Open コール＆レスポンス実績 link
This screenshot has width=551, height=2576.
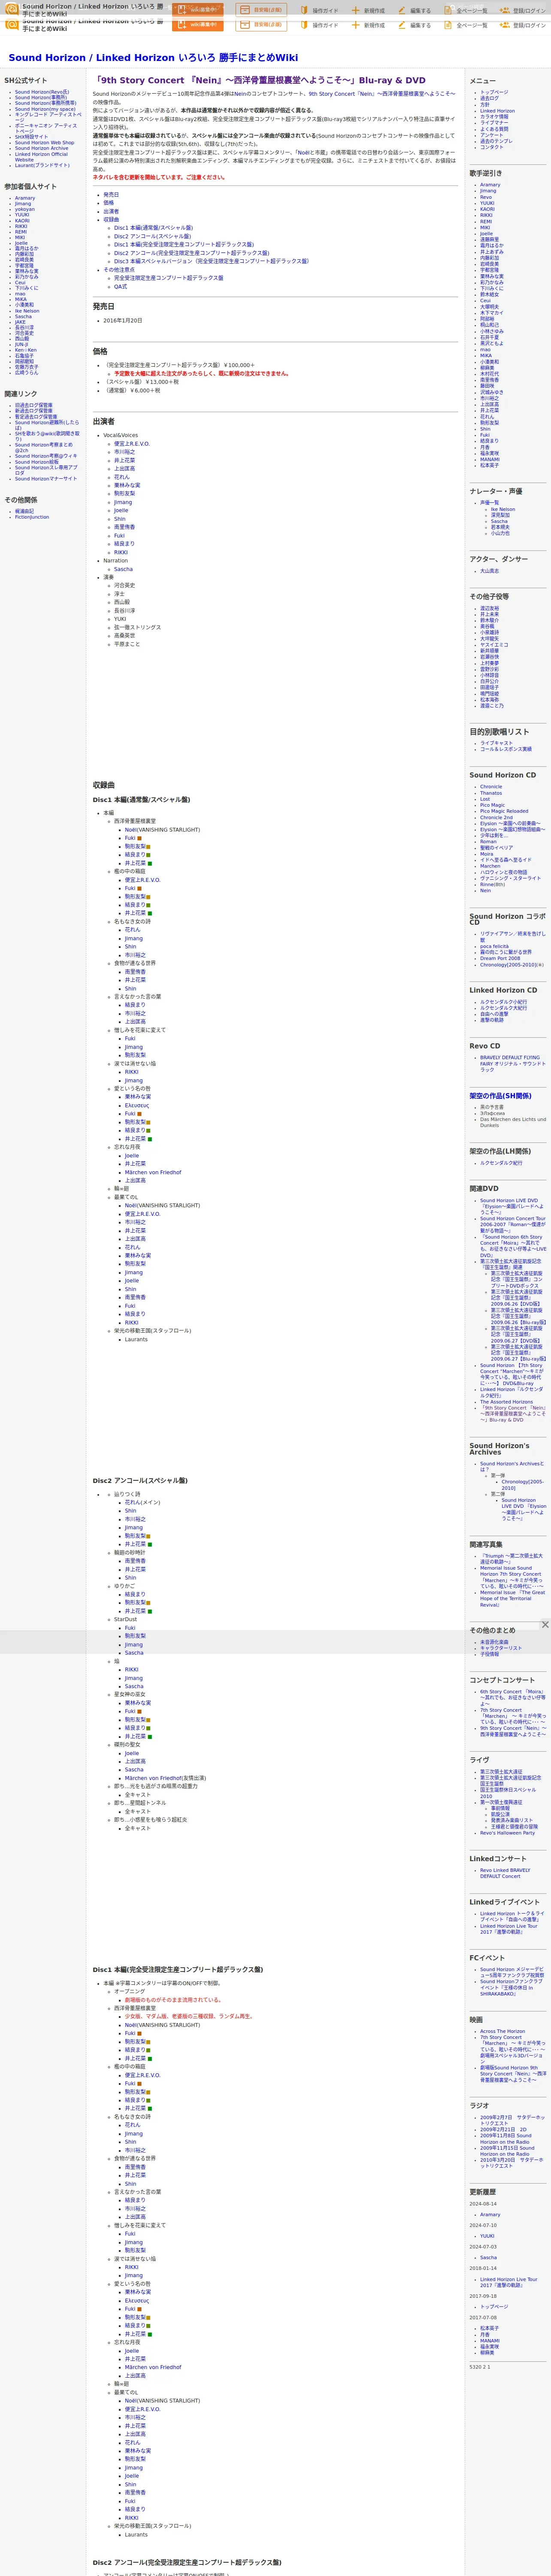pyautogui.click(x=506, y=749)
